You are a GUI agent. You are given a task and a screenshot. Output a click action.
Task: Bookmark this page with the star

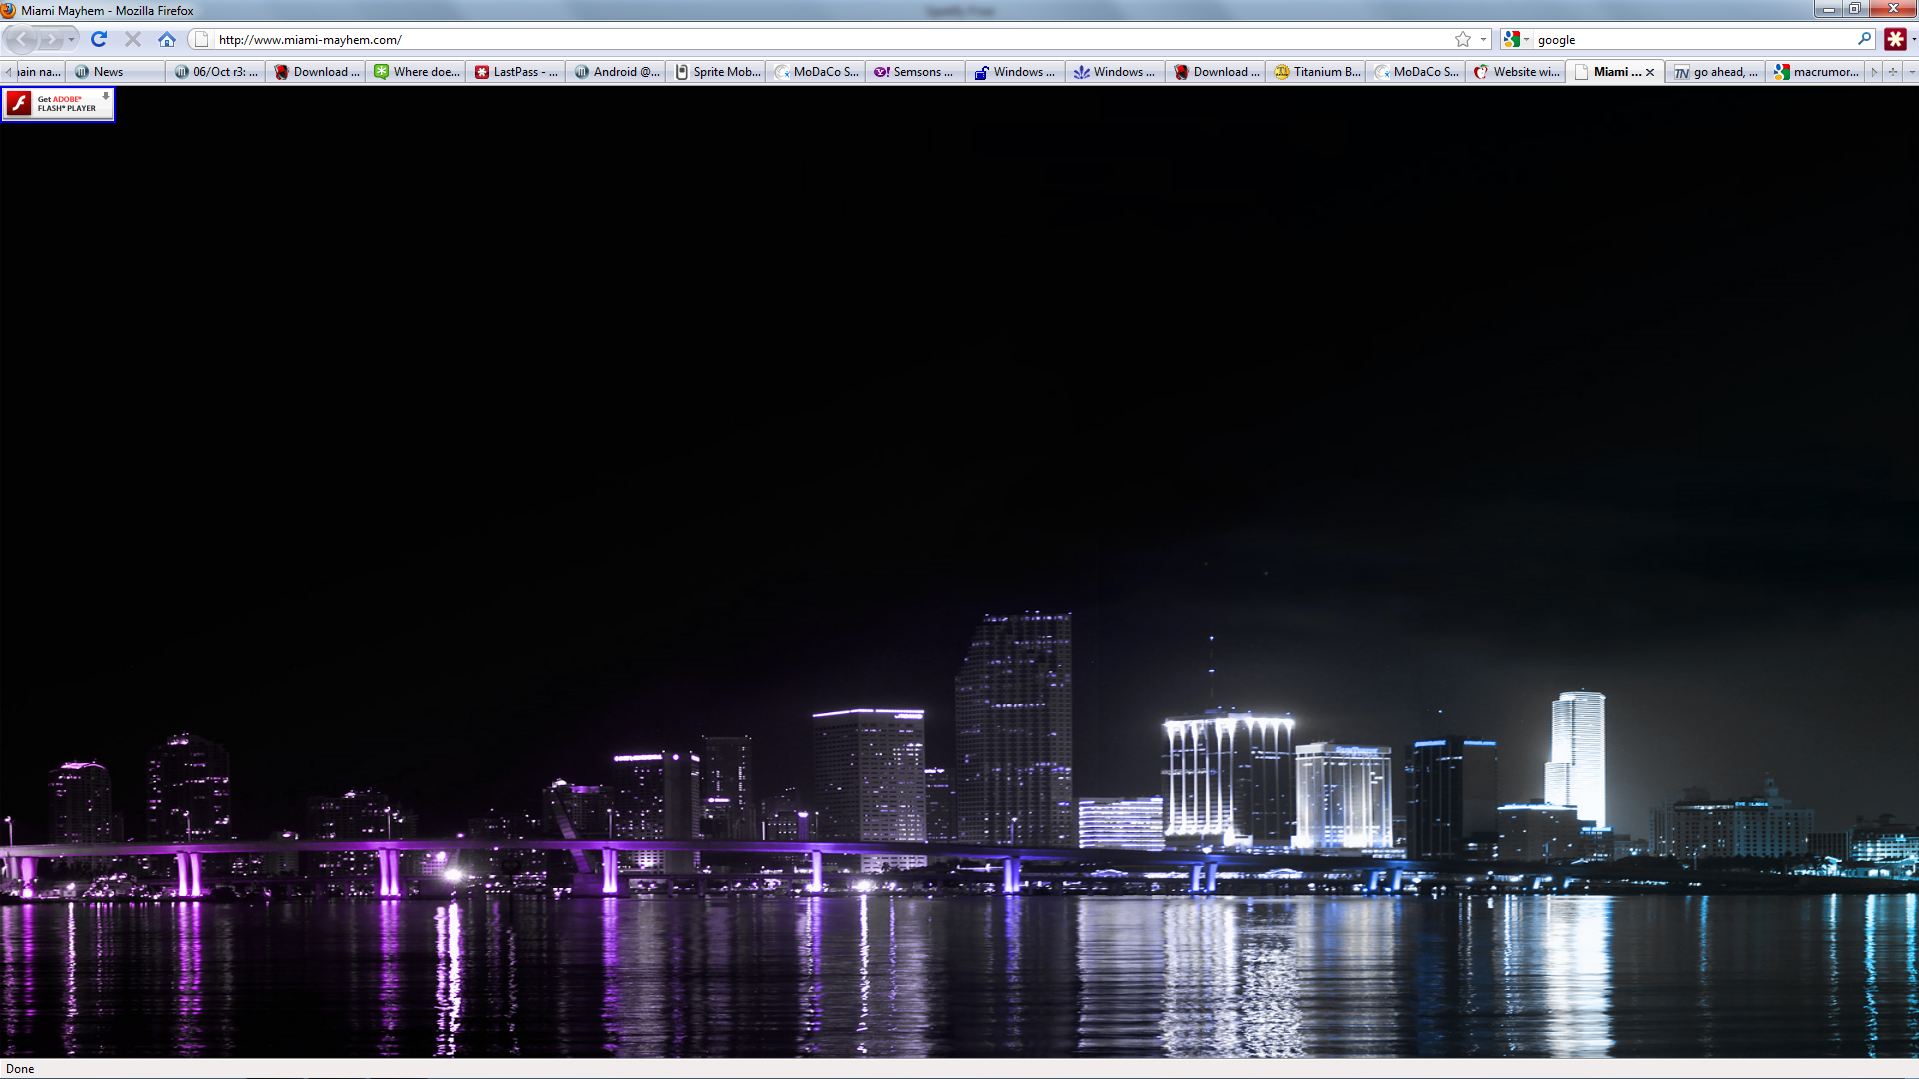(x=1463, y=39)
